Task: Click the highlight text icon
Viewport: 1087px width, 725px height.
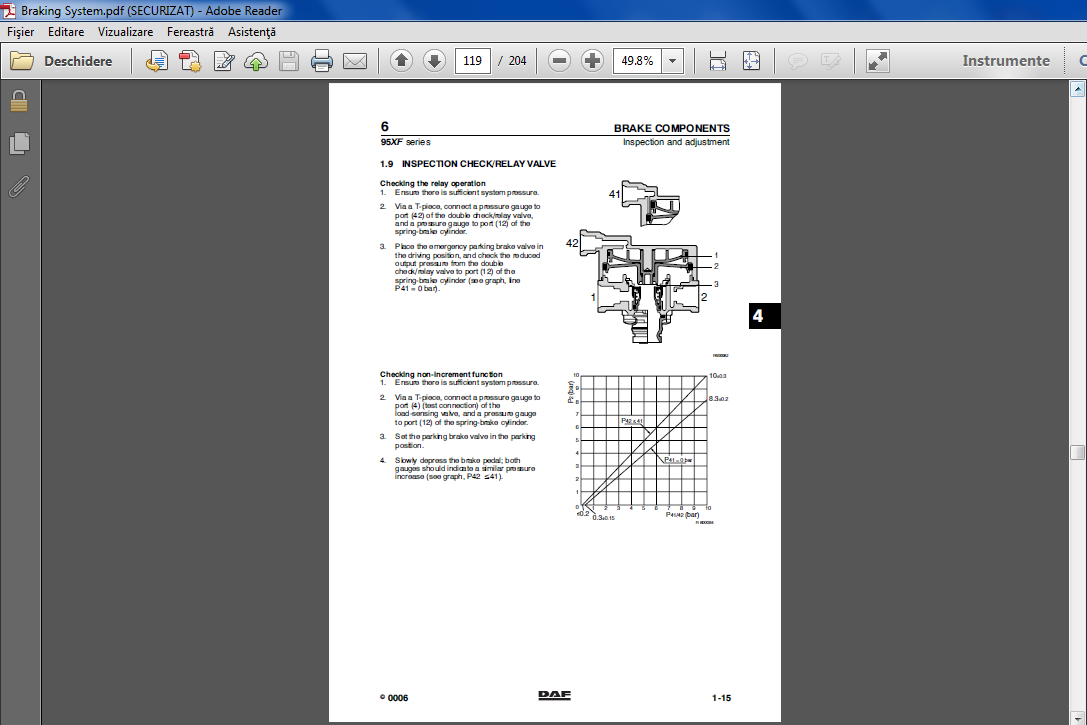Action: 831,62
